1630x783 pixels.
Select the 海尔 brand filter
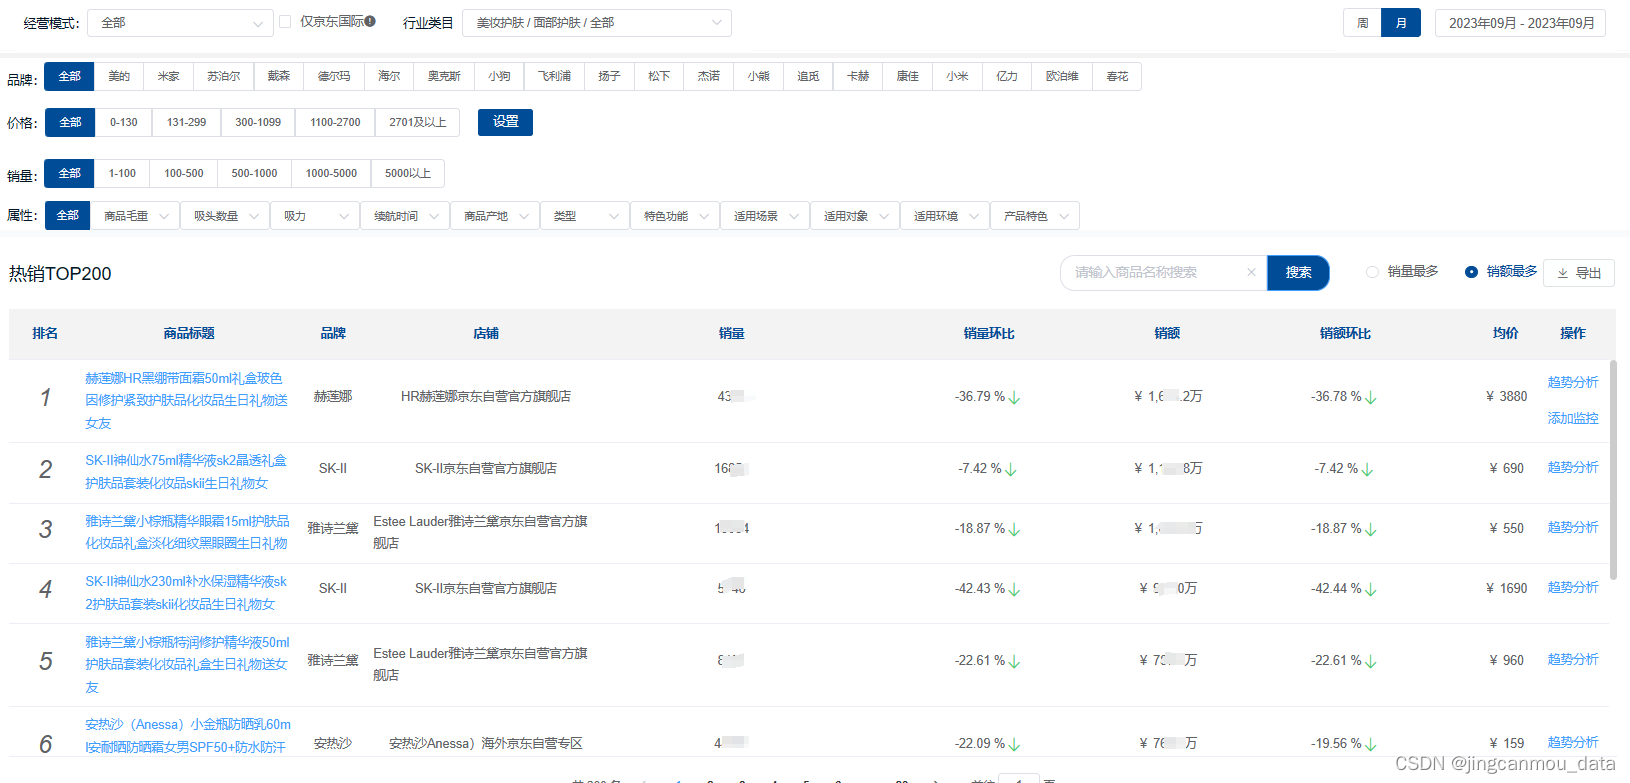[389, 76]
